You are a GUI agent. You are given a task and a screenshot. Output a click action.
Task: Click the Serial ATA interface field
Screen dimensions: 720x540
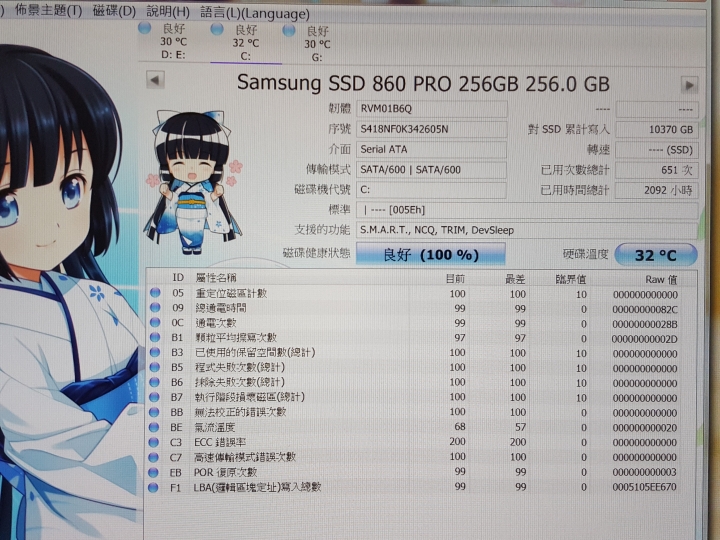(432, 149)
